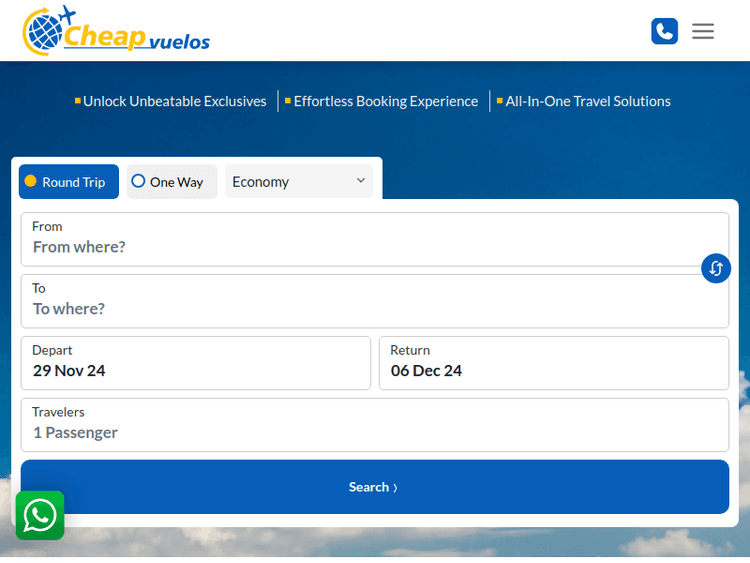This screenshot has width=750, height=563.
Task: Click Unlock Unbeatable Exclusives text
Action: coord(174,101)
